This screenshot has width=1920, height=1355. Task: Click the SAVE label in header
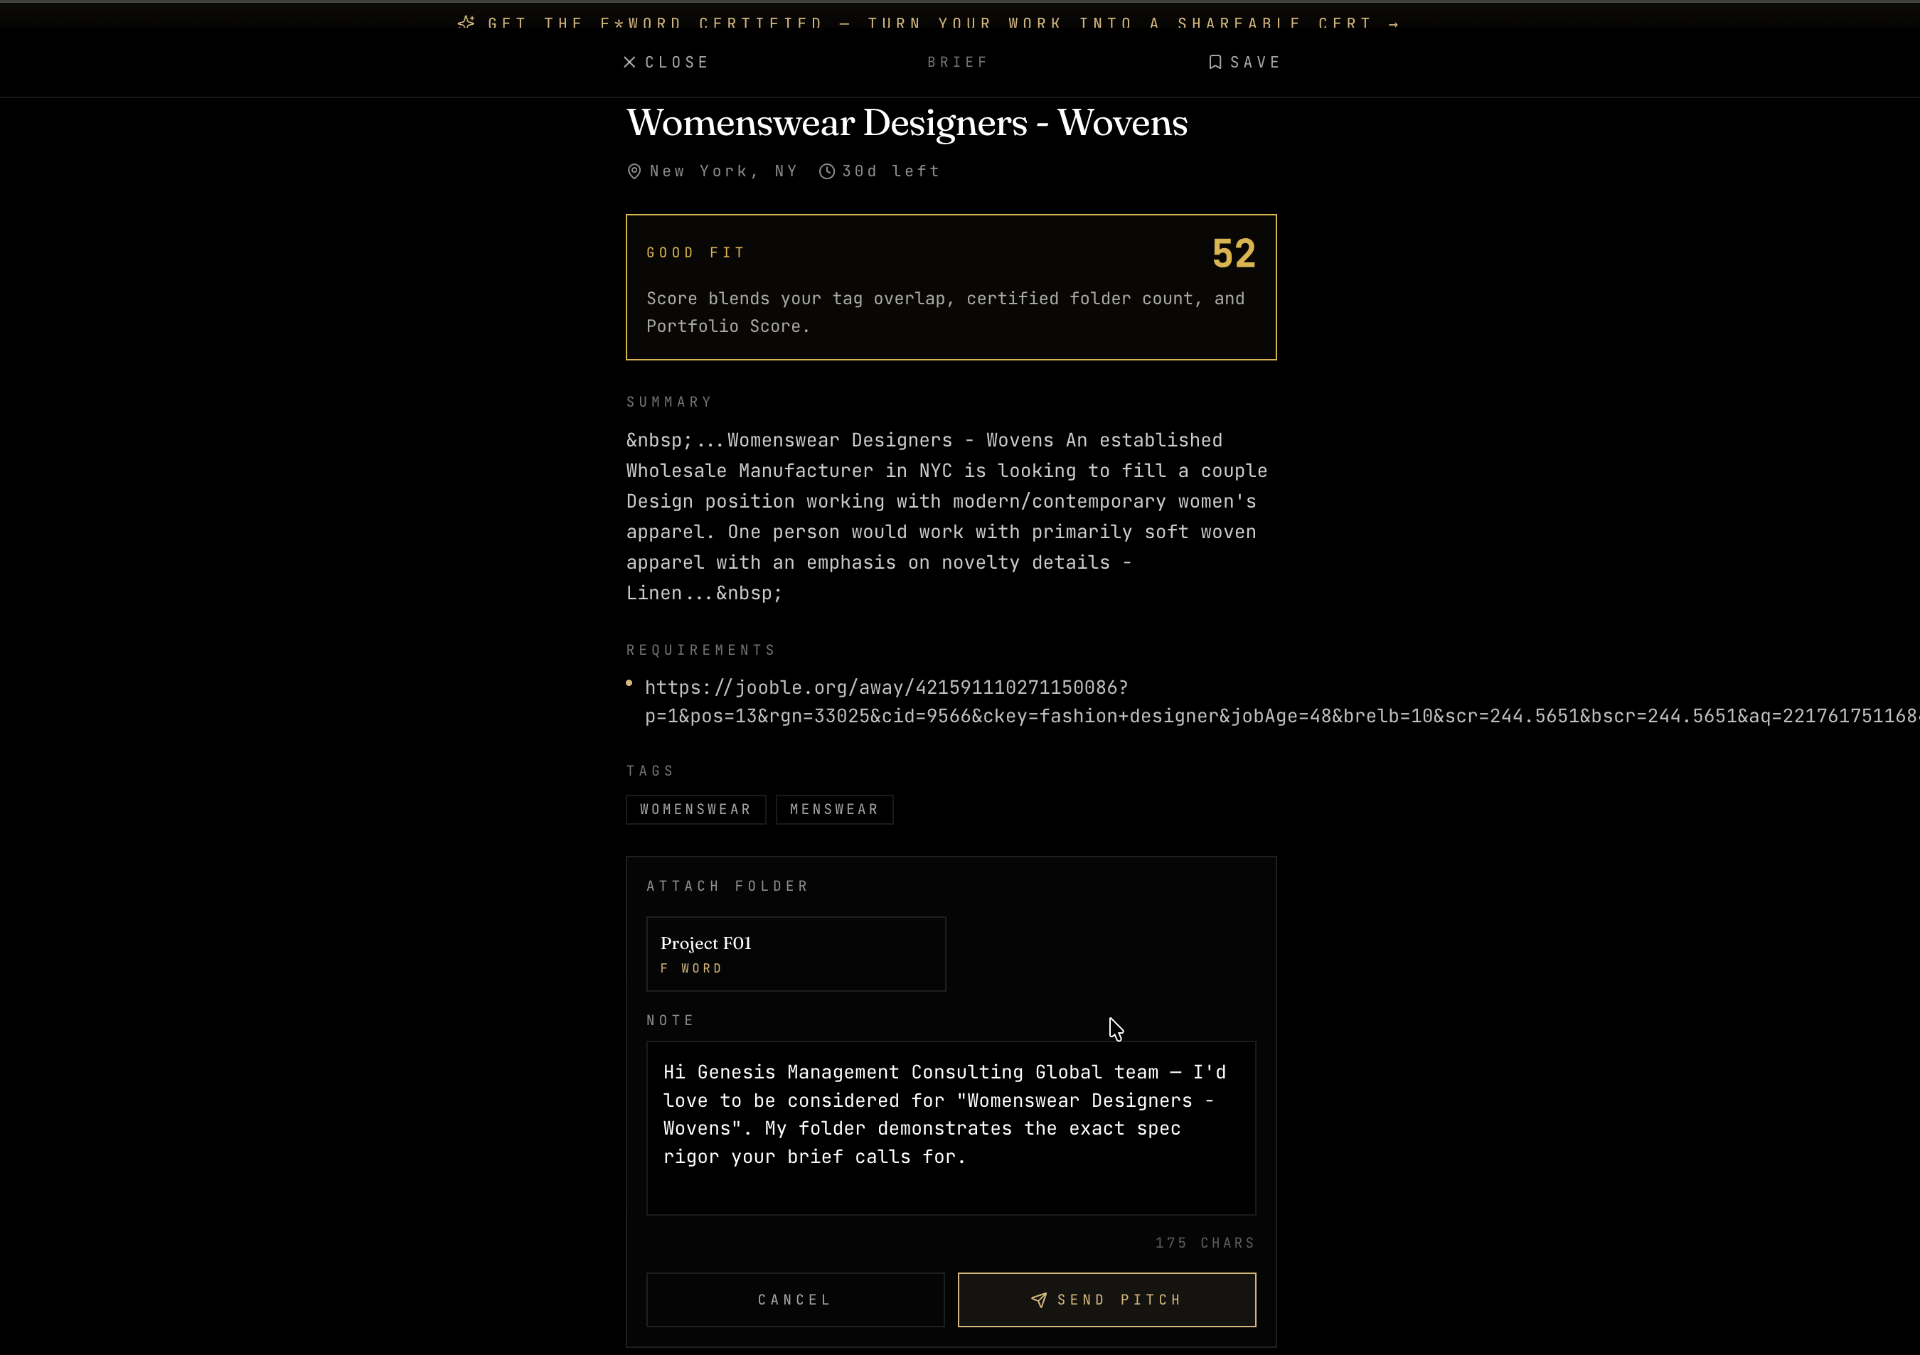pyautogui.click(x=1255, y=62)
